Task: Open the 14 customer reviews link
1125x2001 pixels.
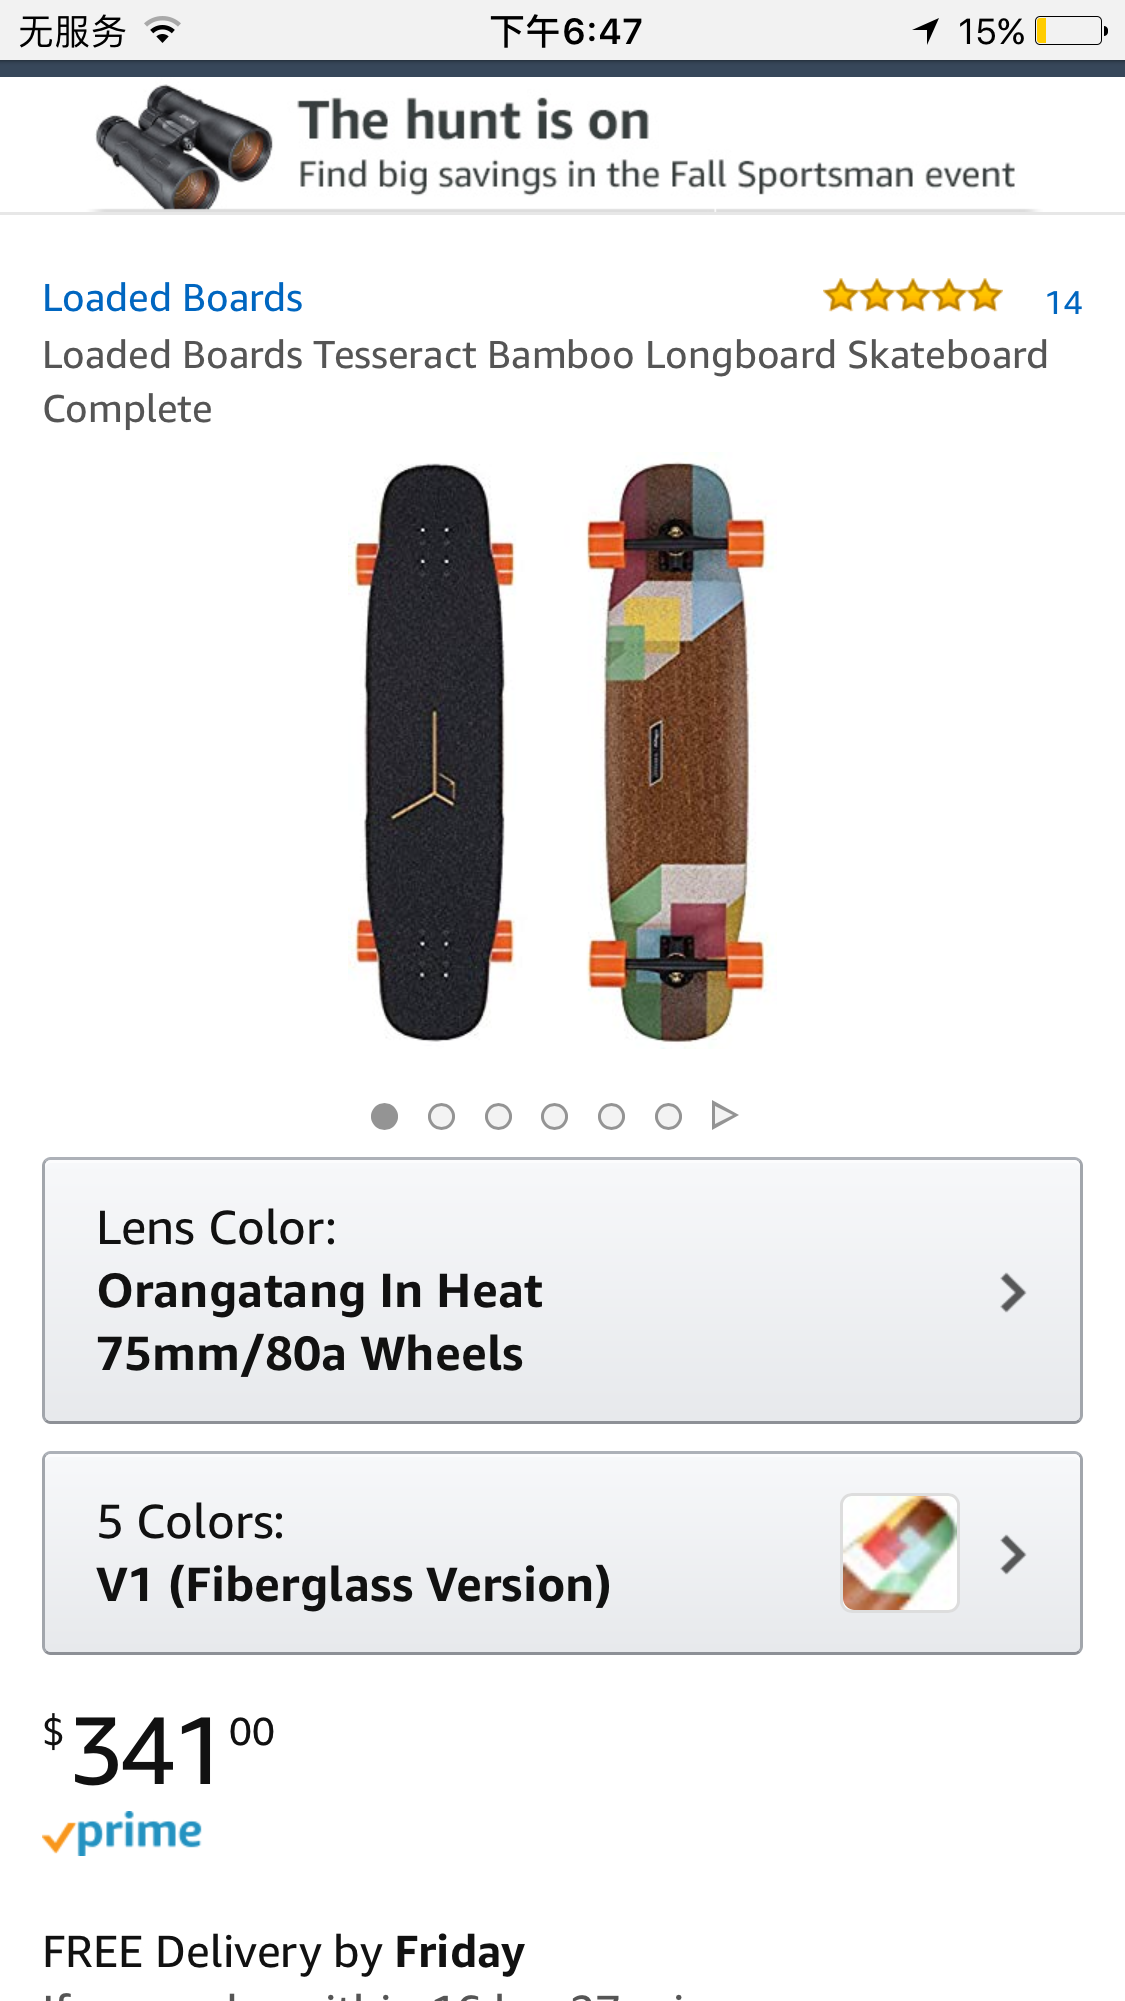Action: point(1063,302)
